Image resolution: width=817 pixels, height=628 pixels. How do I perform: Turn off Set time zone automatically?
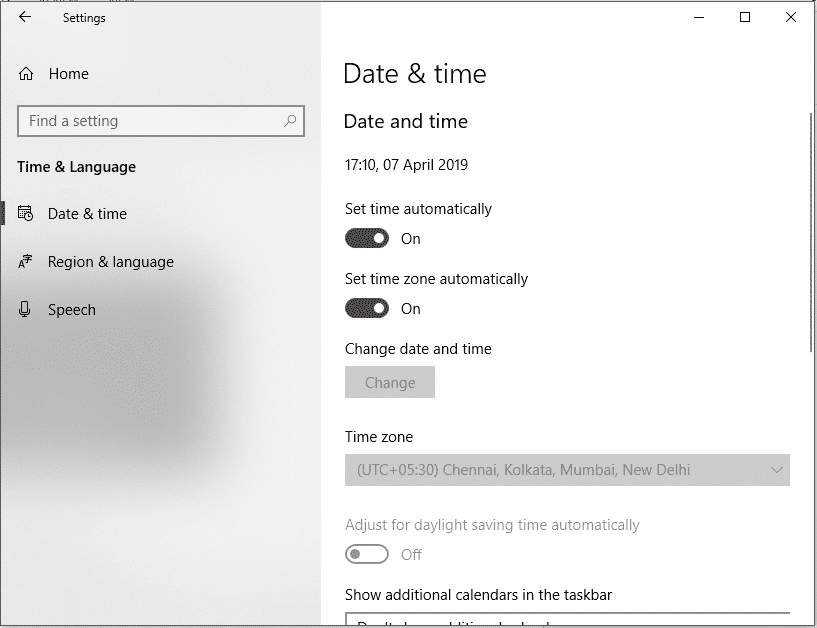pyautogui.click(x=366, y=308)
